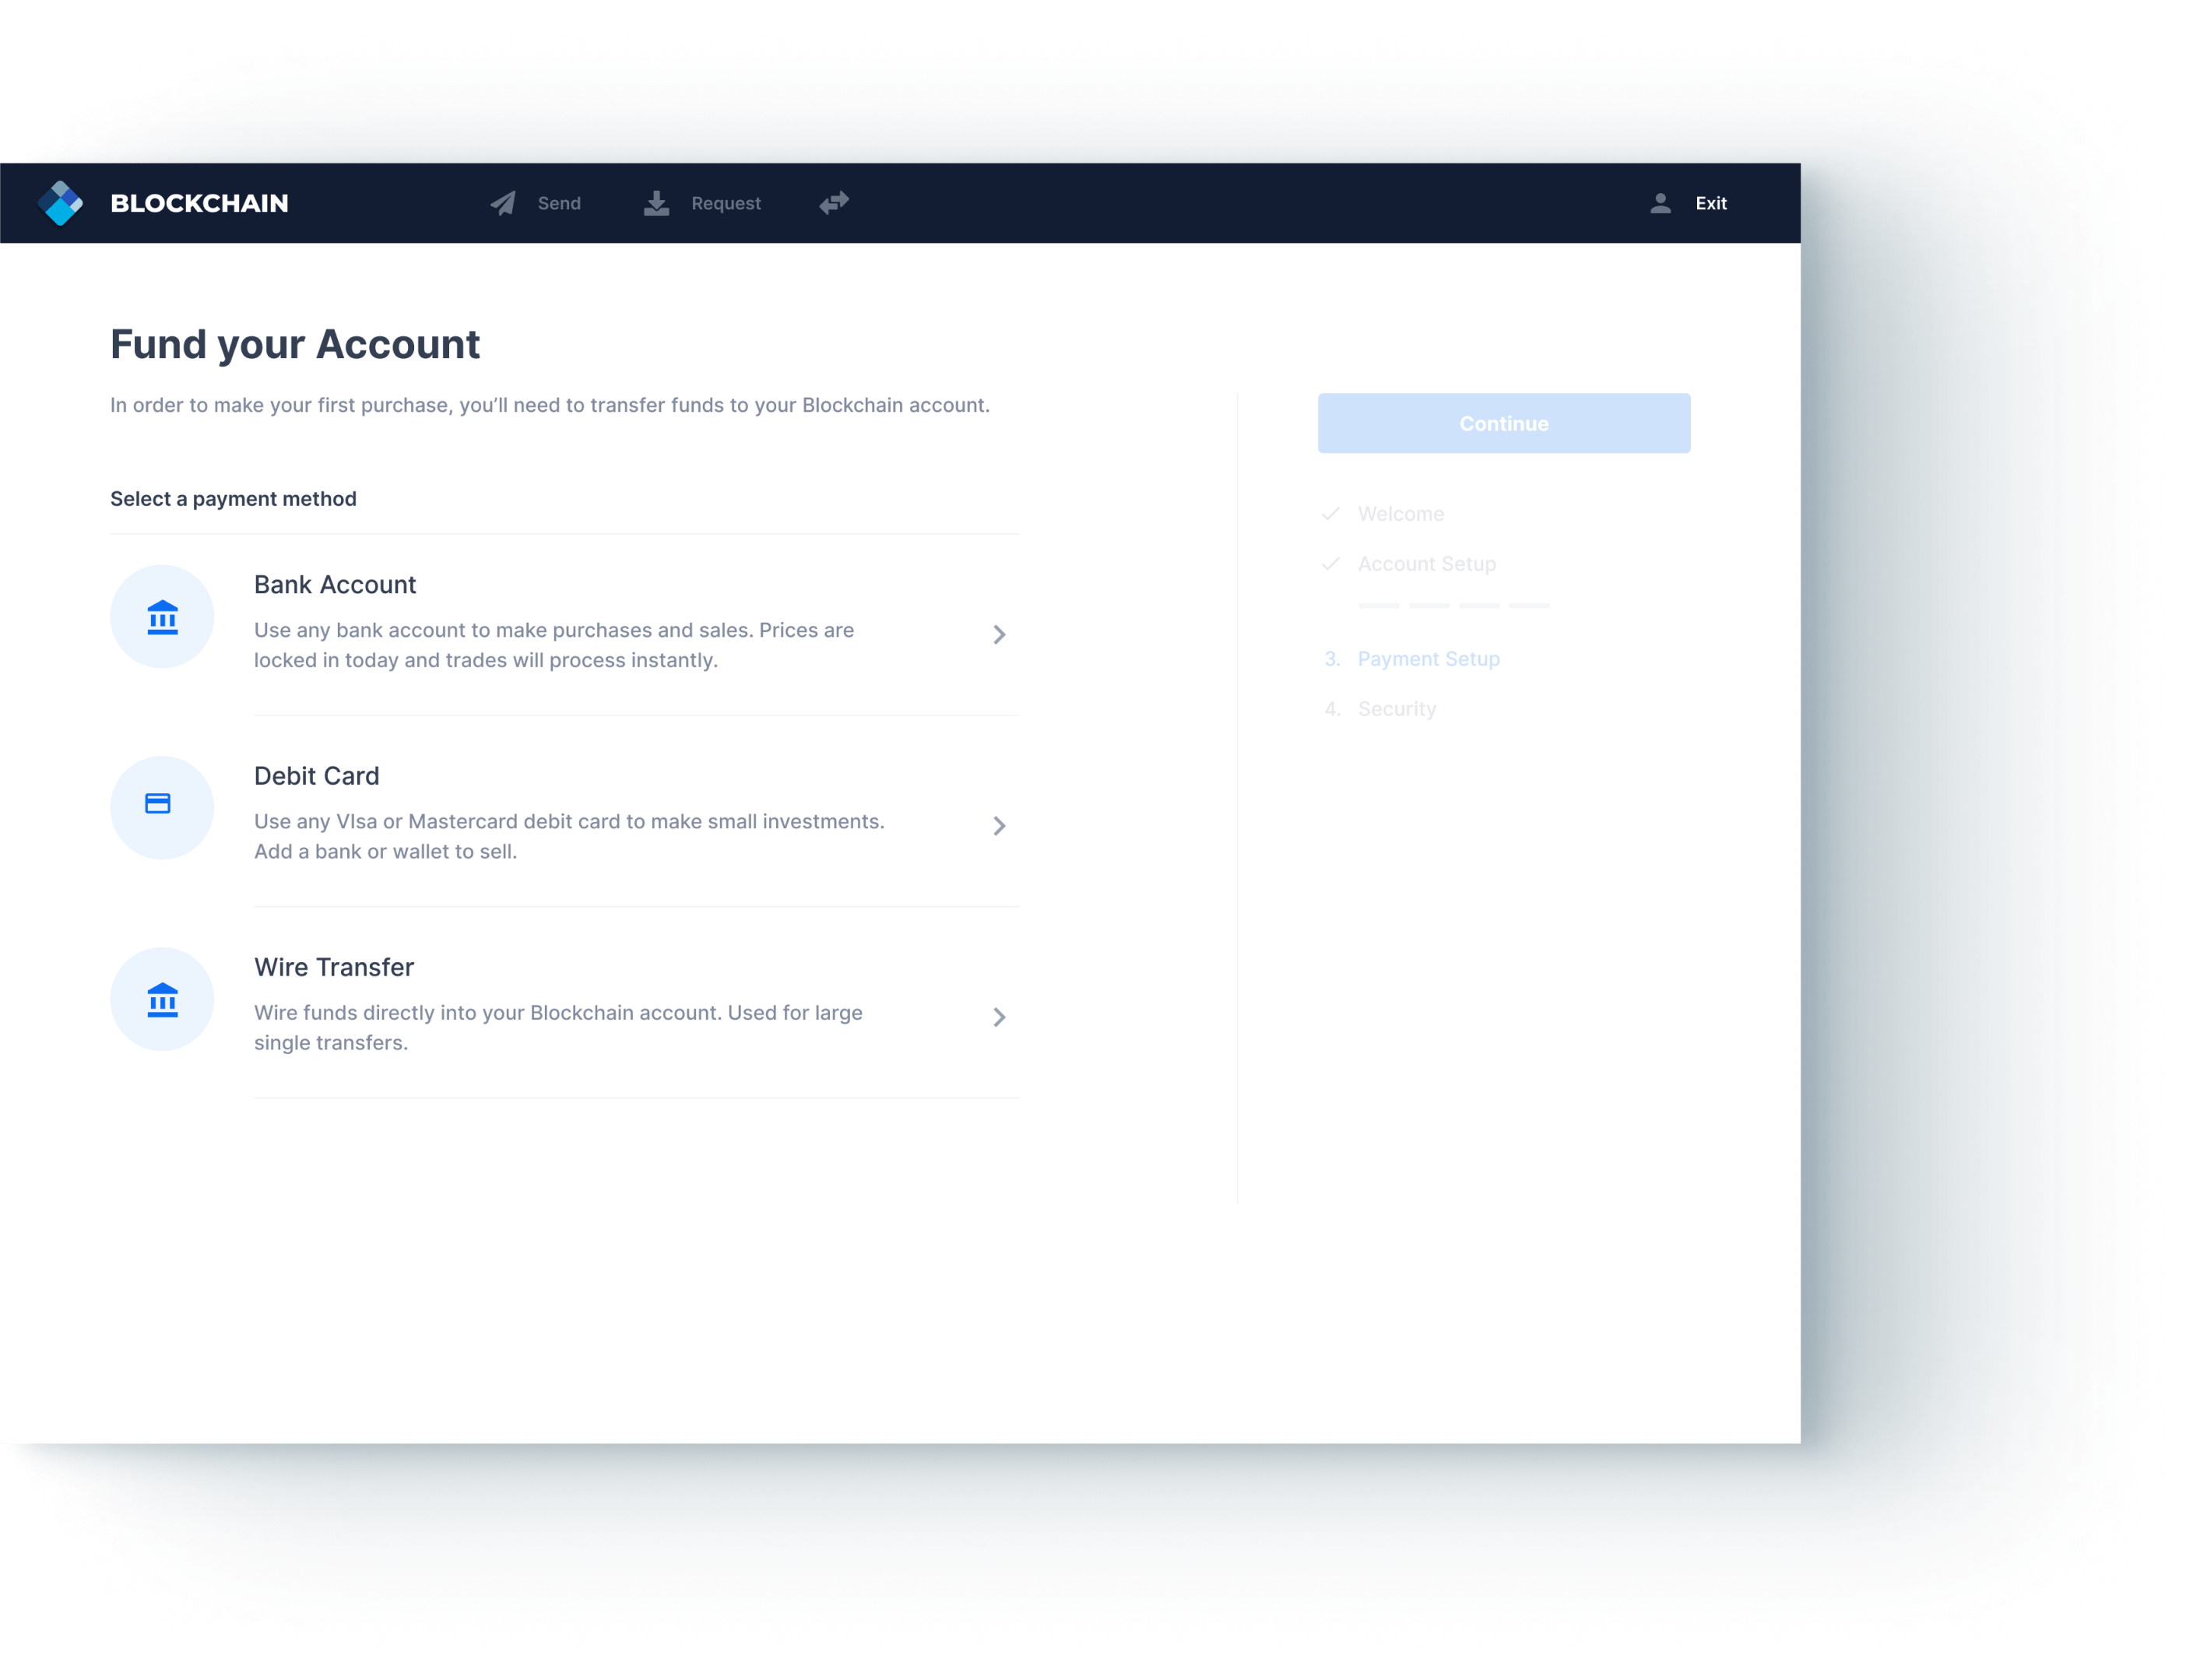This screenshot has width=2200, height=1680.
Task: Click the Continue button
Action: [x=1503, y=424]
